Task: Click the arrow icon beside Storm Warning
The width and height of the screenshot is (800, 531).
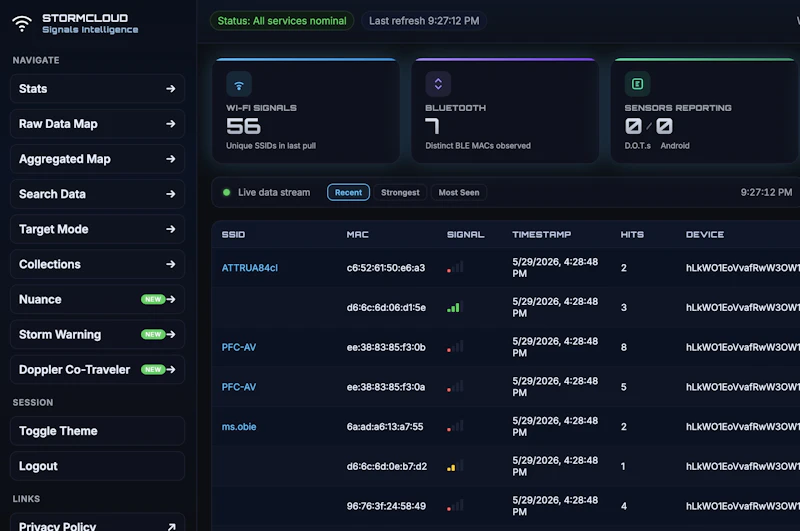Action: [171, 335]
